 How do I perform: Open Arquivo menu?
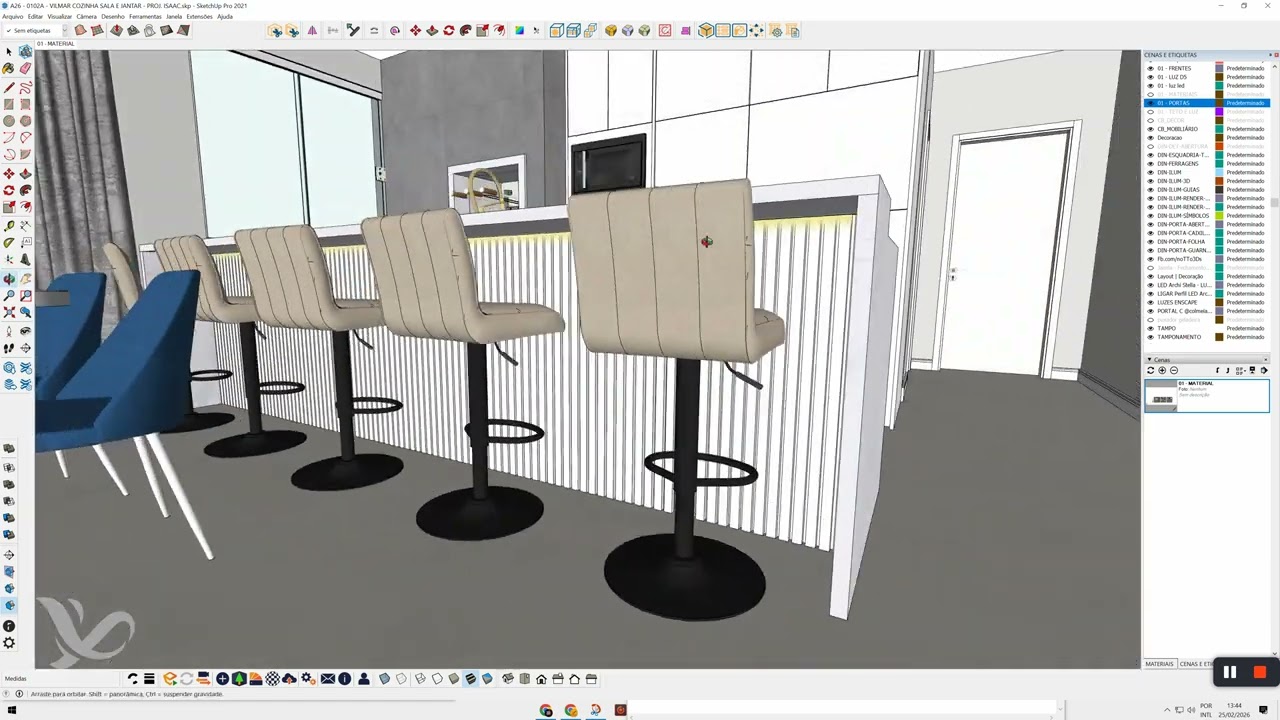tap(12, 17)
